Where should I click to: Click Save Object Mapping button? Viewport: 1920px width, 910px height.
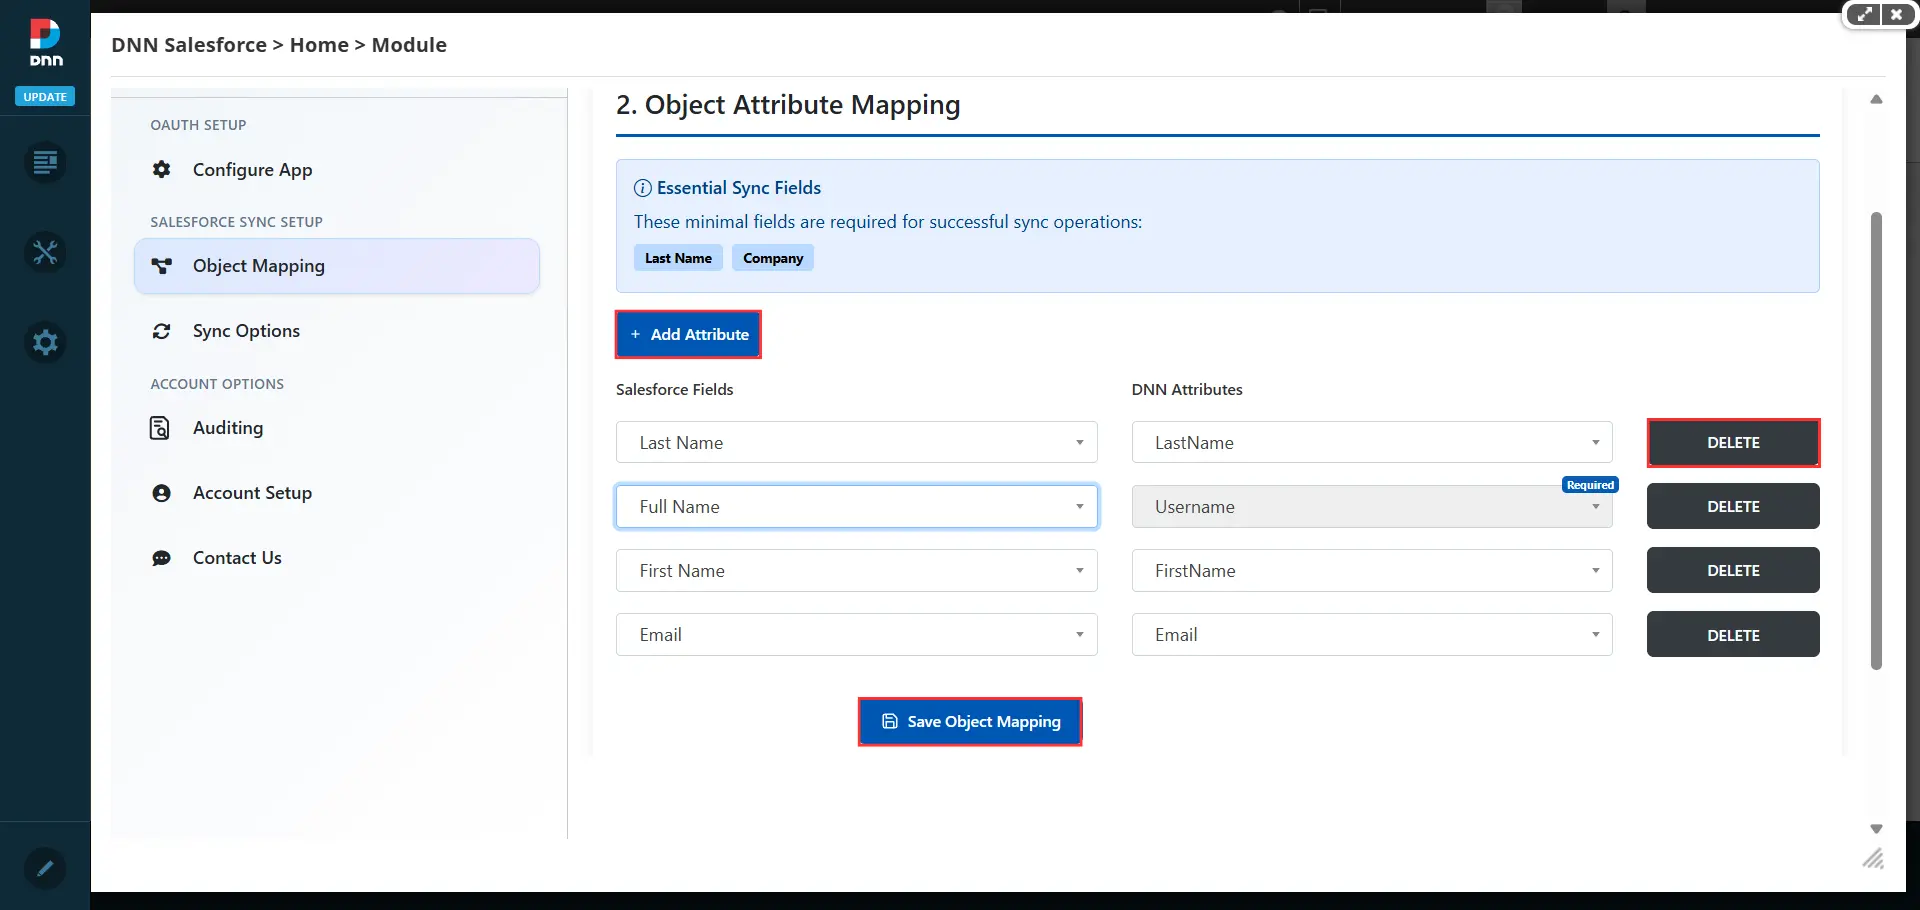click(970, 721)
